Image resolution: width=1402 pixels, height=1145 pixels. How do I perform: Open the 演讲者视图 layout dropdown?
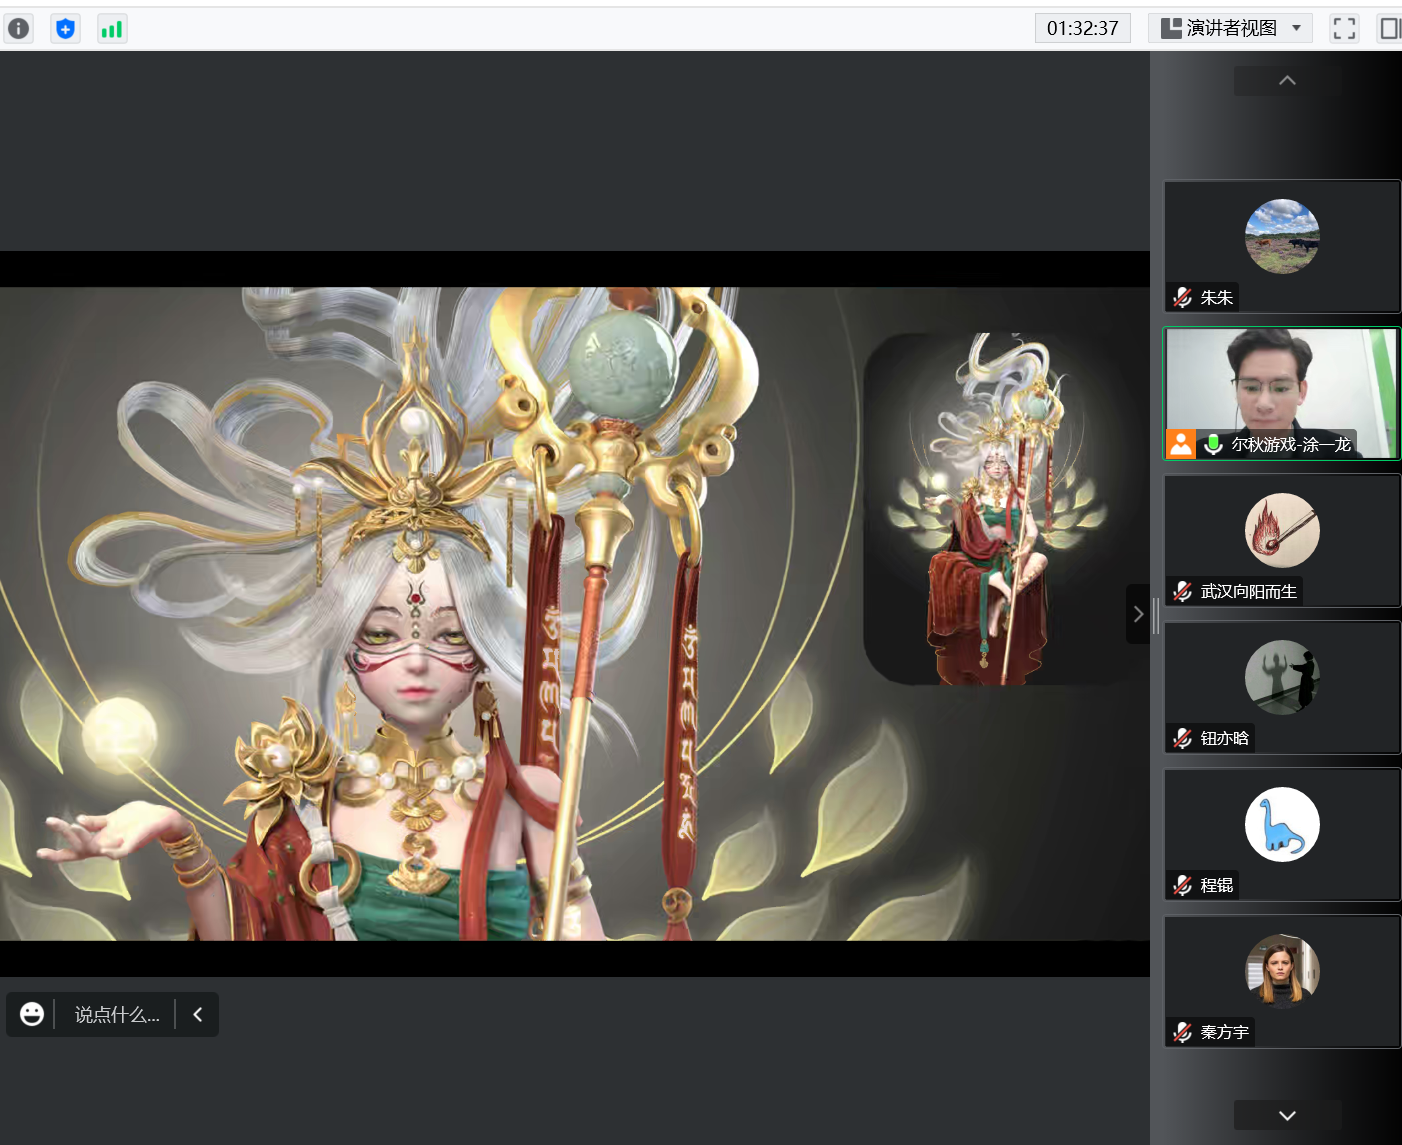[x=1230, y=28]
